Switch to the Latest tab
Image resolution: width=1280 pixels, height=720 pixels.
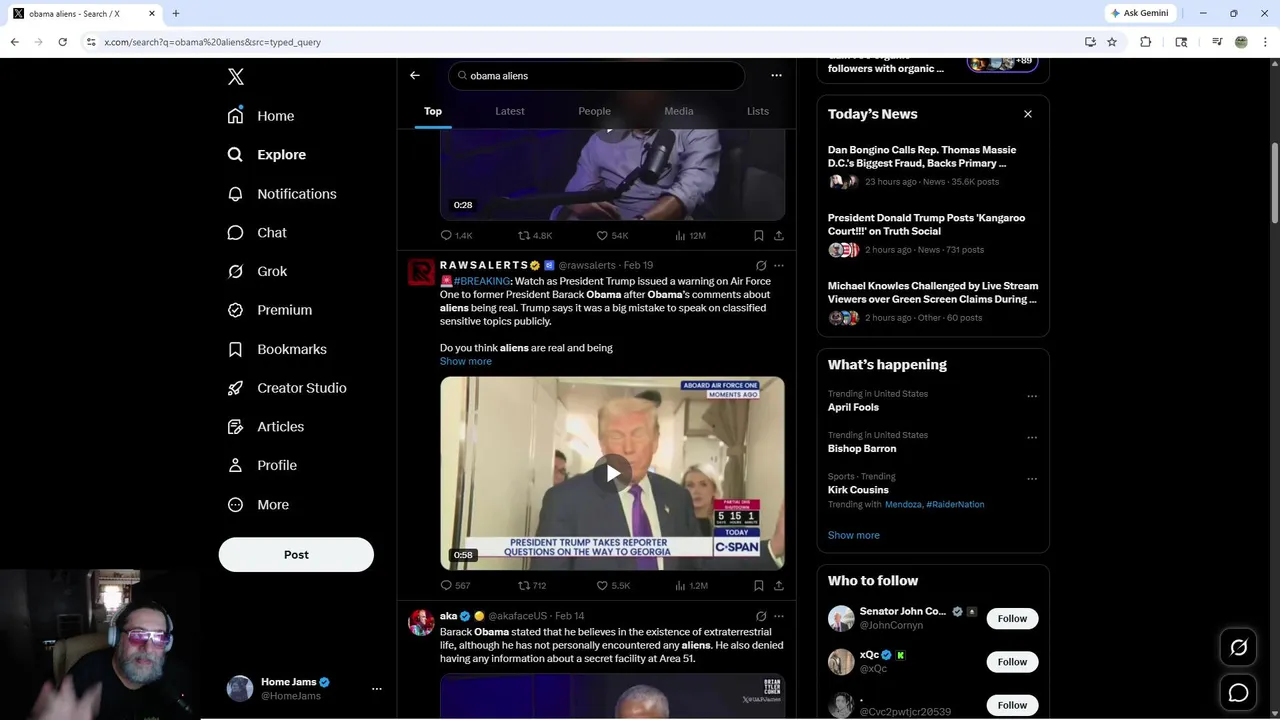click(510, 111)
